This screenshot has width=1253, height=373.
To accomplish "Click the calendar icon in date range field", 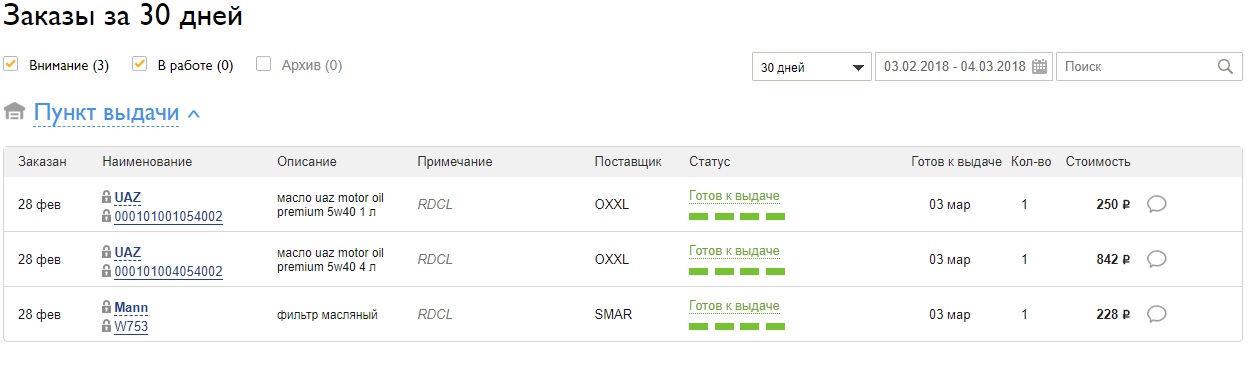I will click(1039, 67).
